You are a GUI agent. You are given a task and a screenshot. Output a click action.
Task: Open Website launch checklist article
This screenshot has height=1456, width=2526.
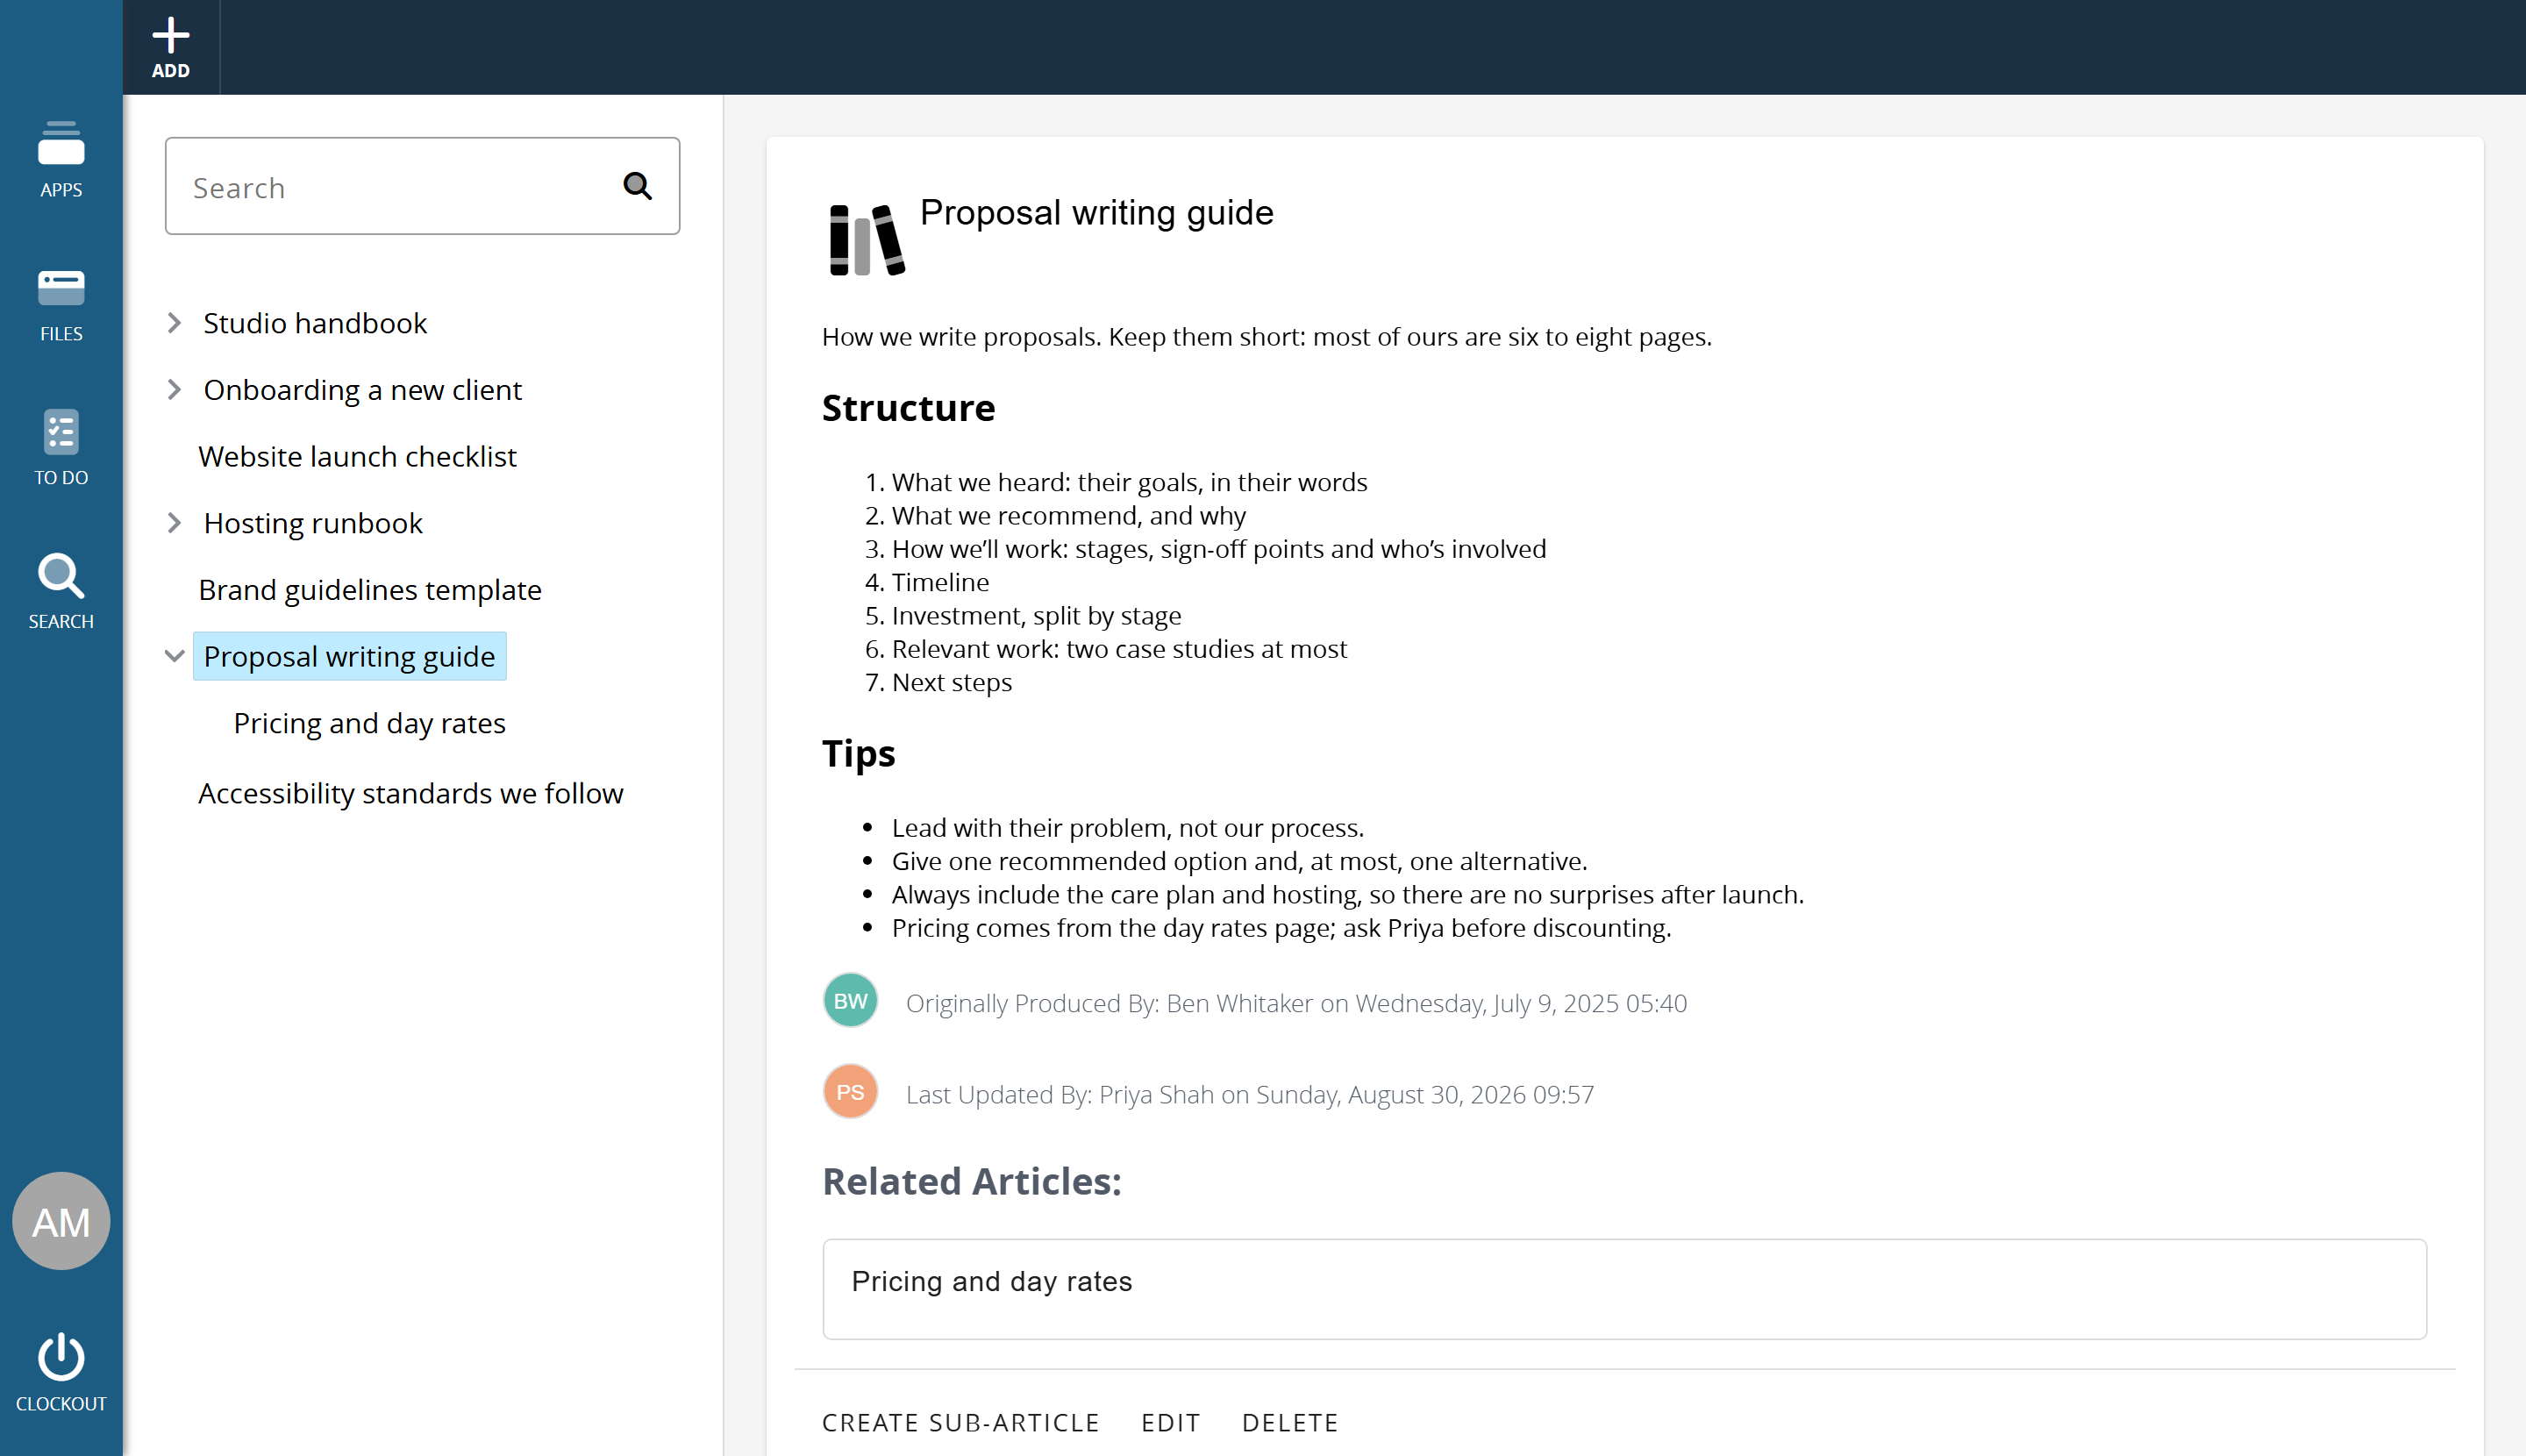click(x=357, y=456)
